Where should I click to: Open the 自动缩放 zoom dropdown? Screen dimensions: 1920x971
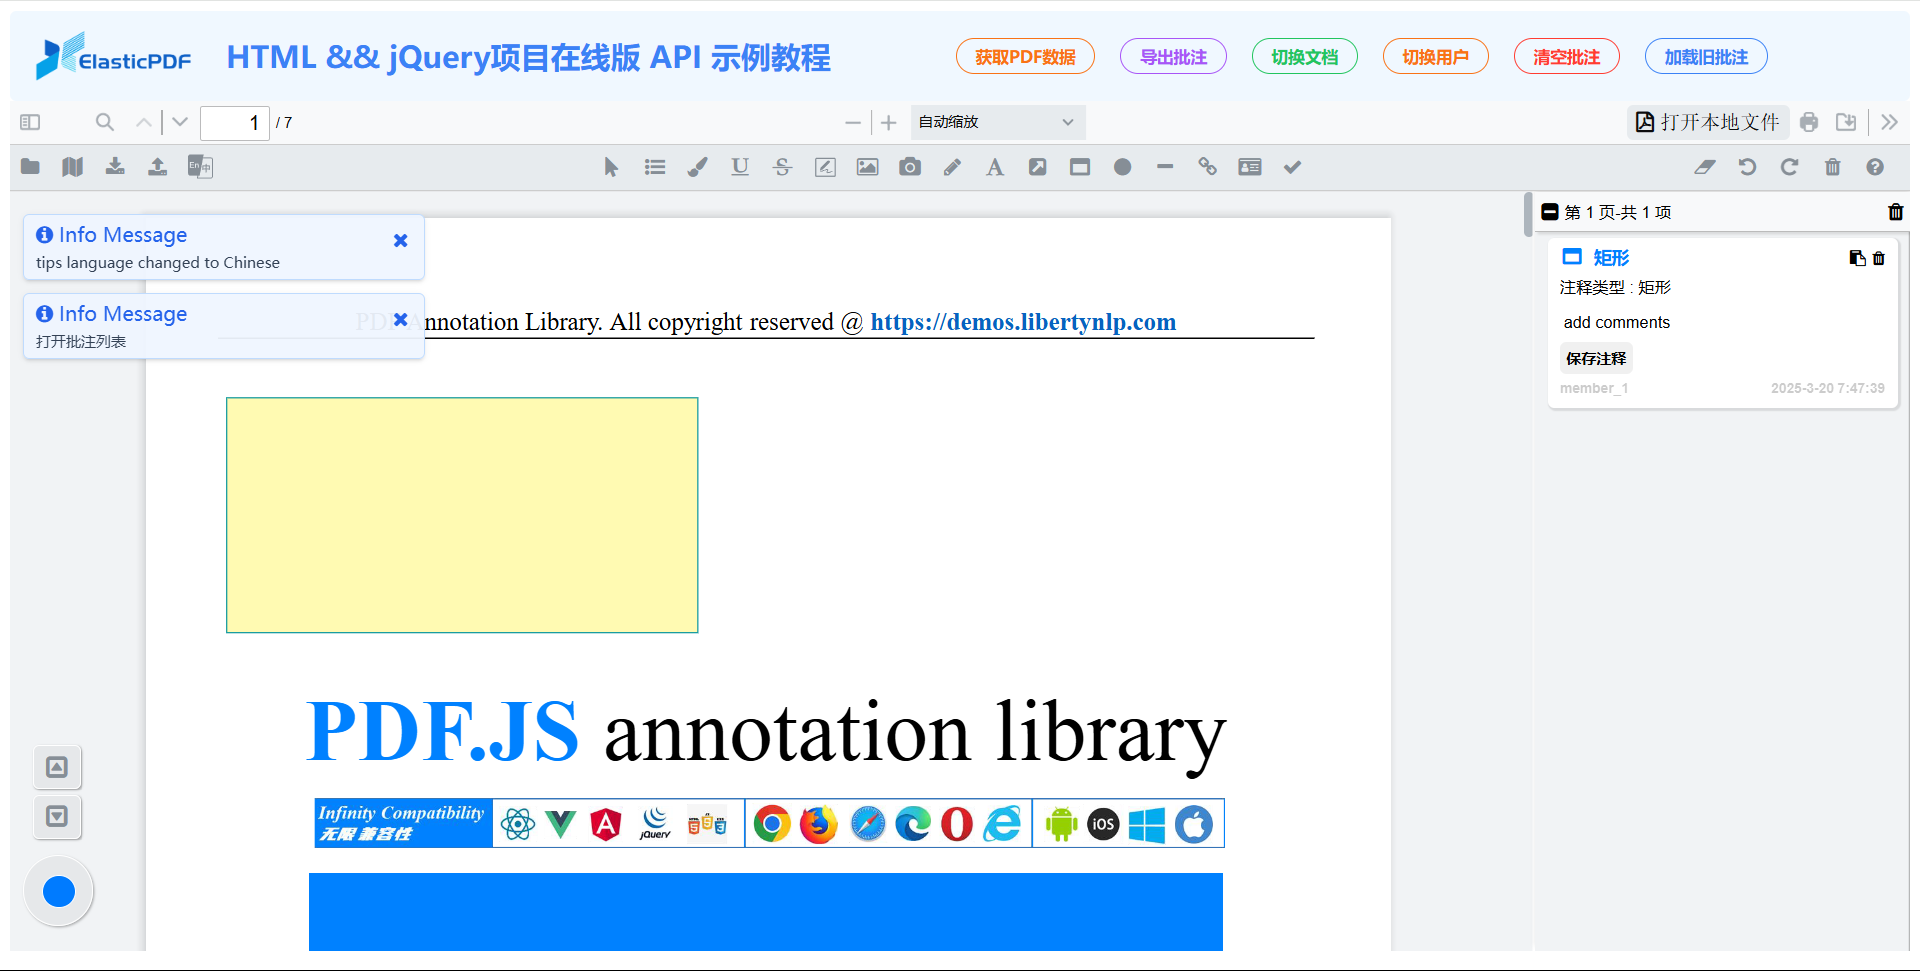996,122
